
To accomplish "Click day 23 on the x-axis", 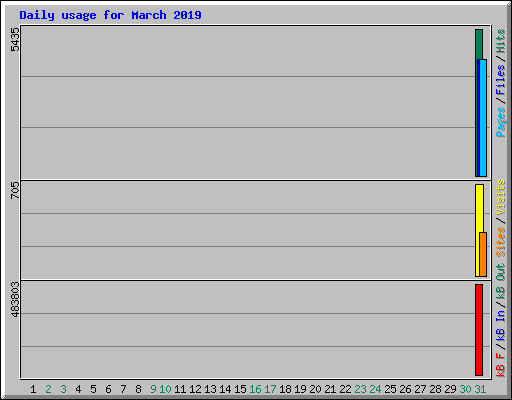I will 360,389.
